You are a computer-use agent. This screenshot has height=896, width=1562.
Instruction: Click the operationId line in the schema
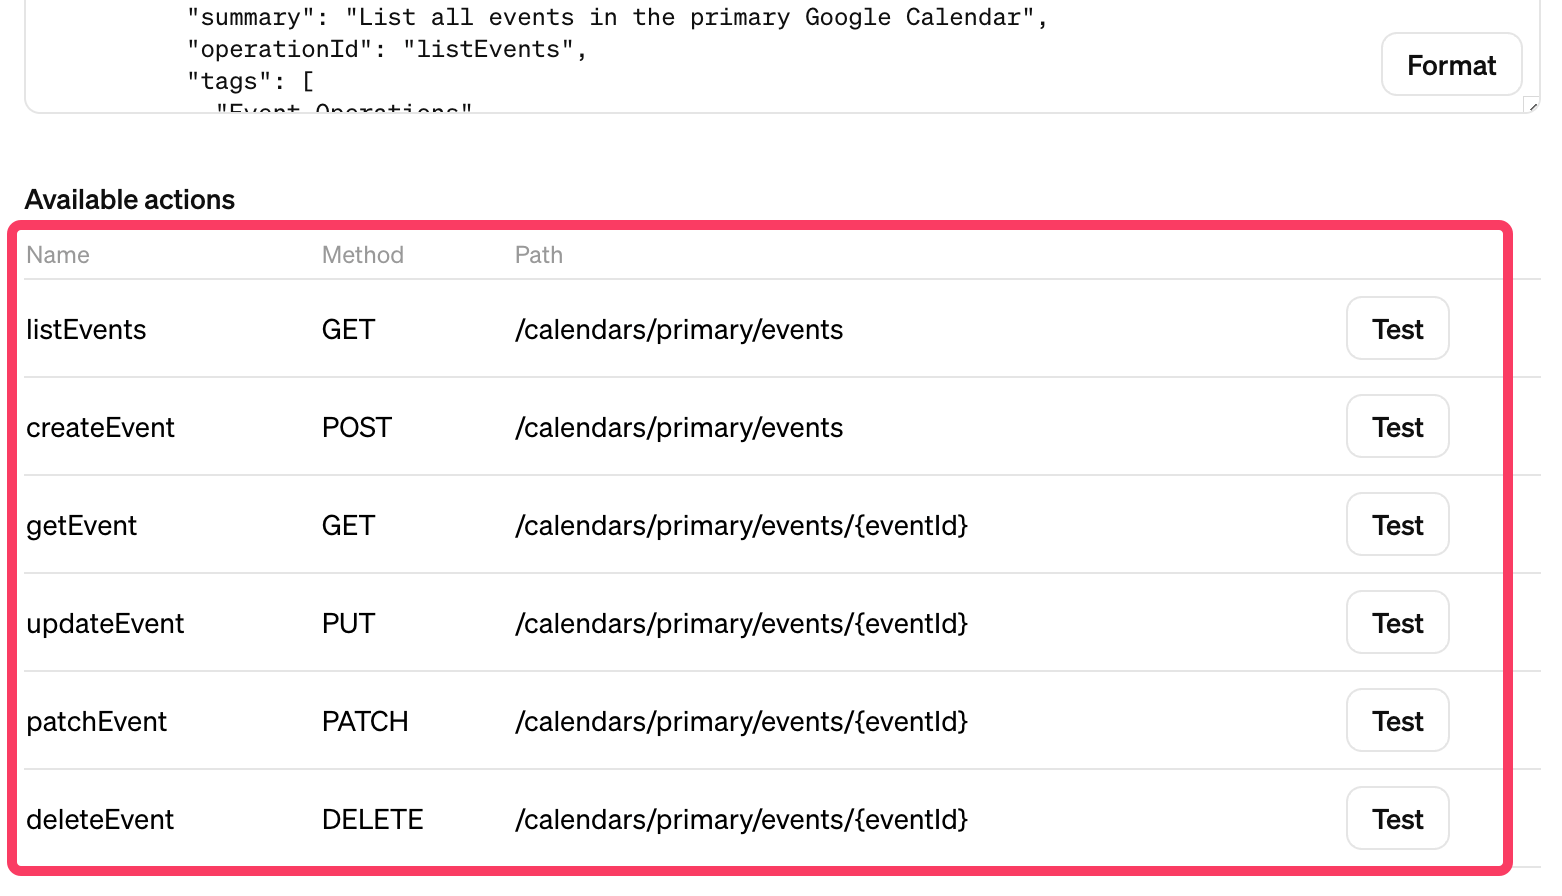pos(387,49)
